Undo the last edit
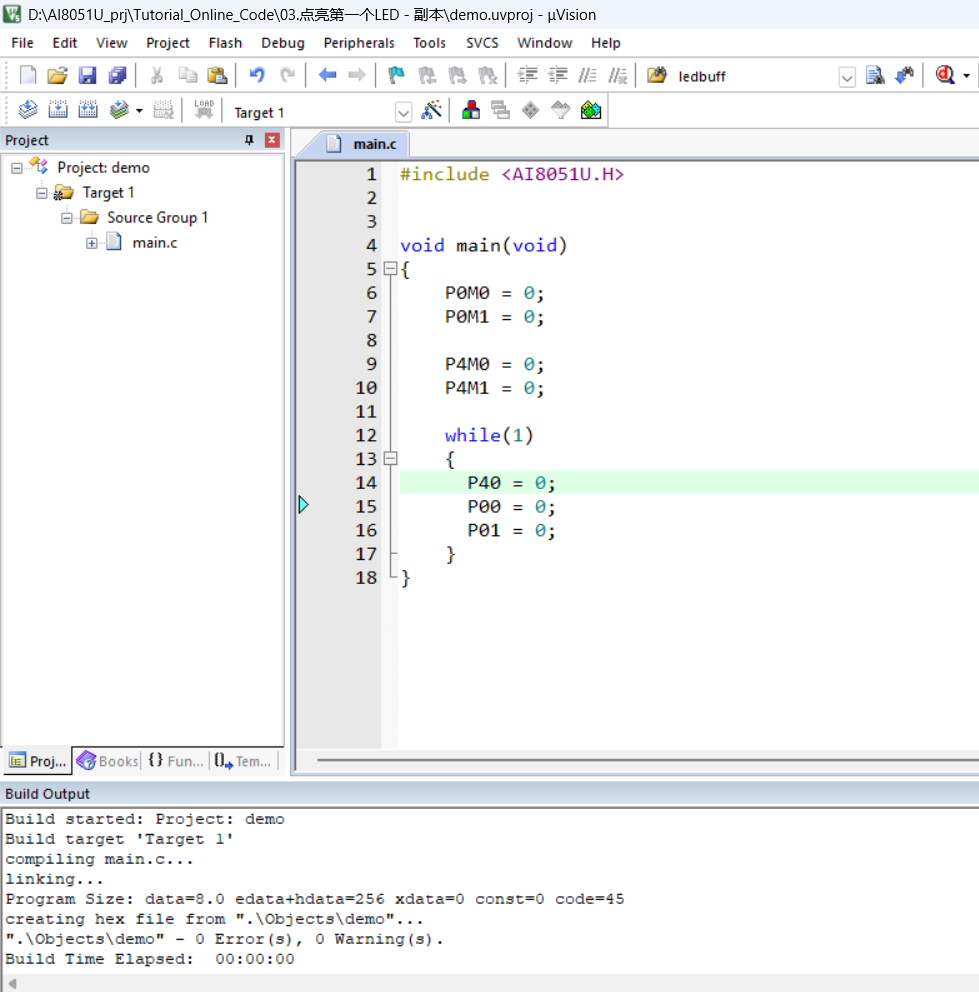 (x=256, y=75)
